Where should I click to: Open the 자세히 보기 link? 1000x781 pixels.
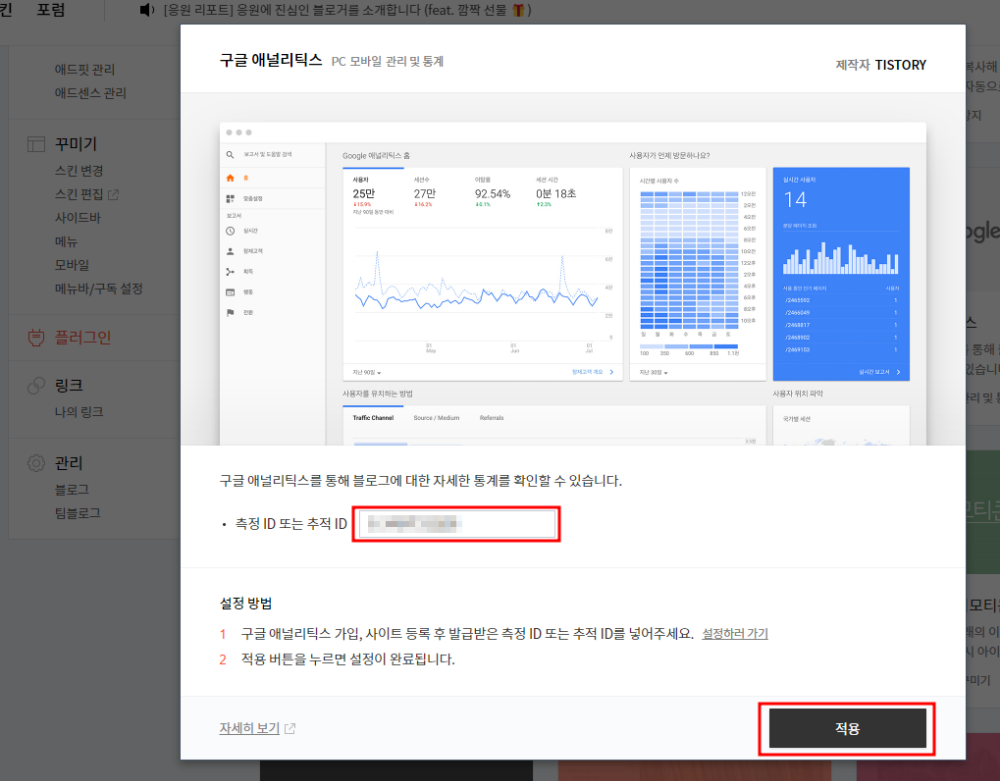[x=249, y=728]
